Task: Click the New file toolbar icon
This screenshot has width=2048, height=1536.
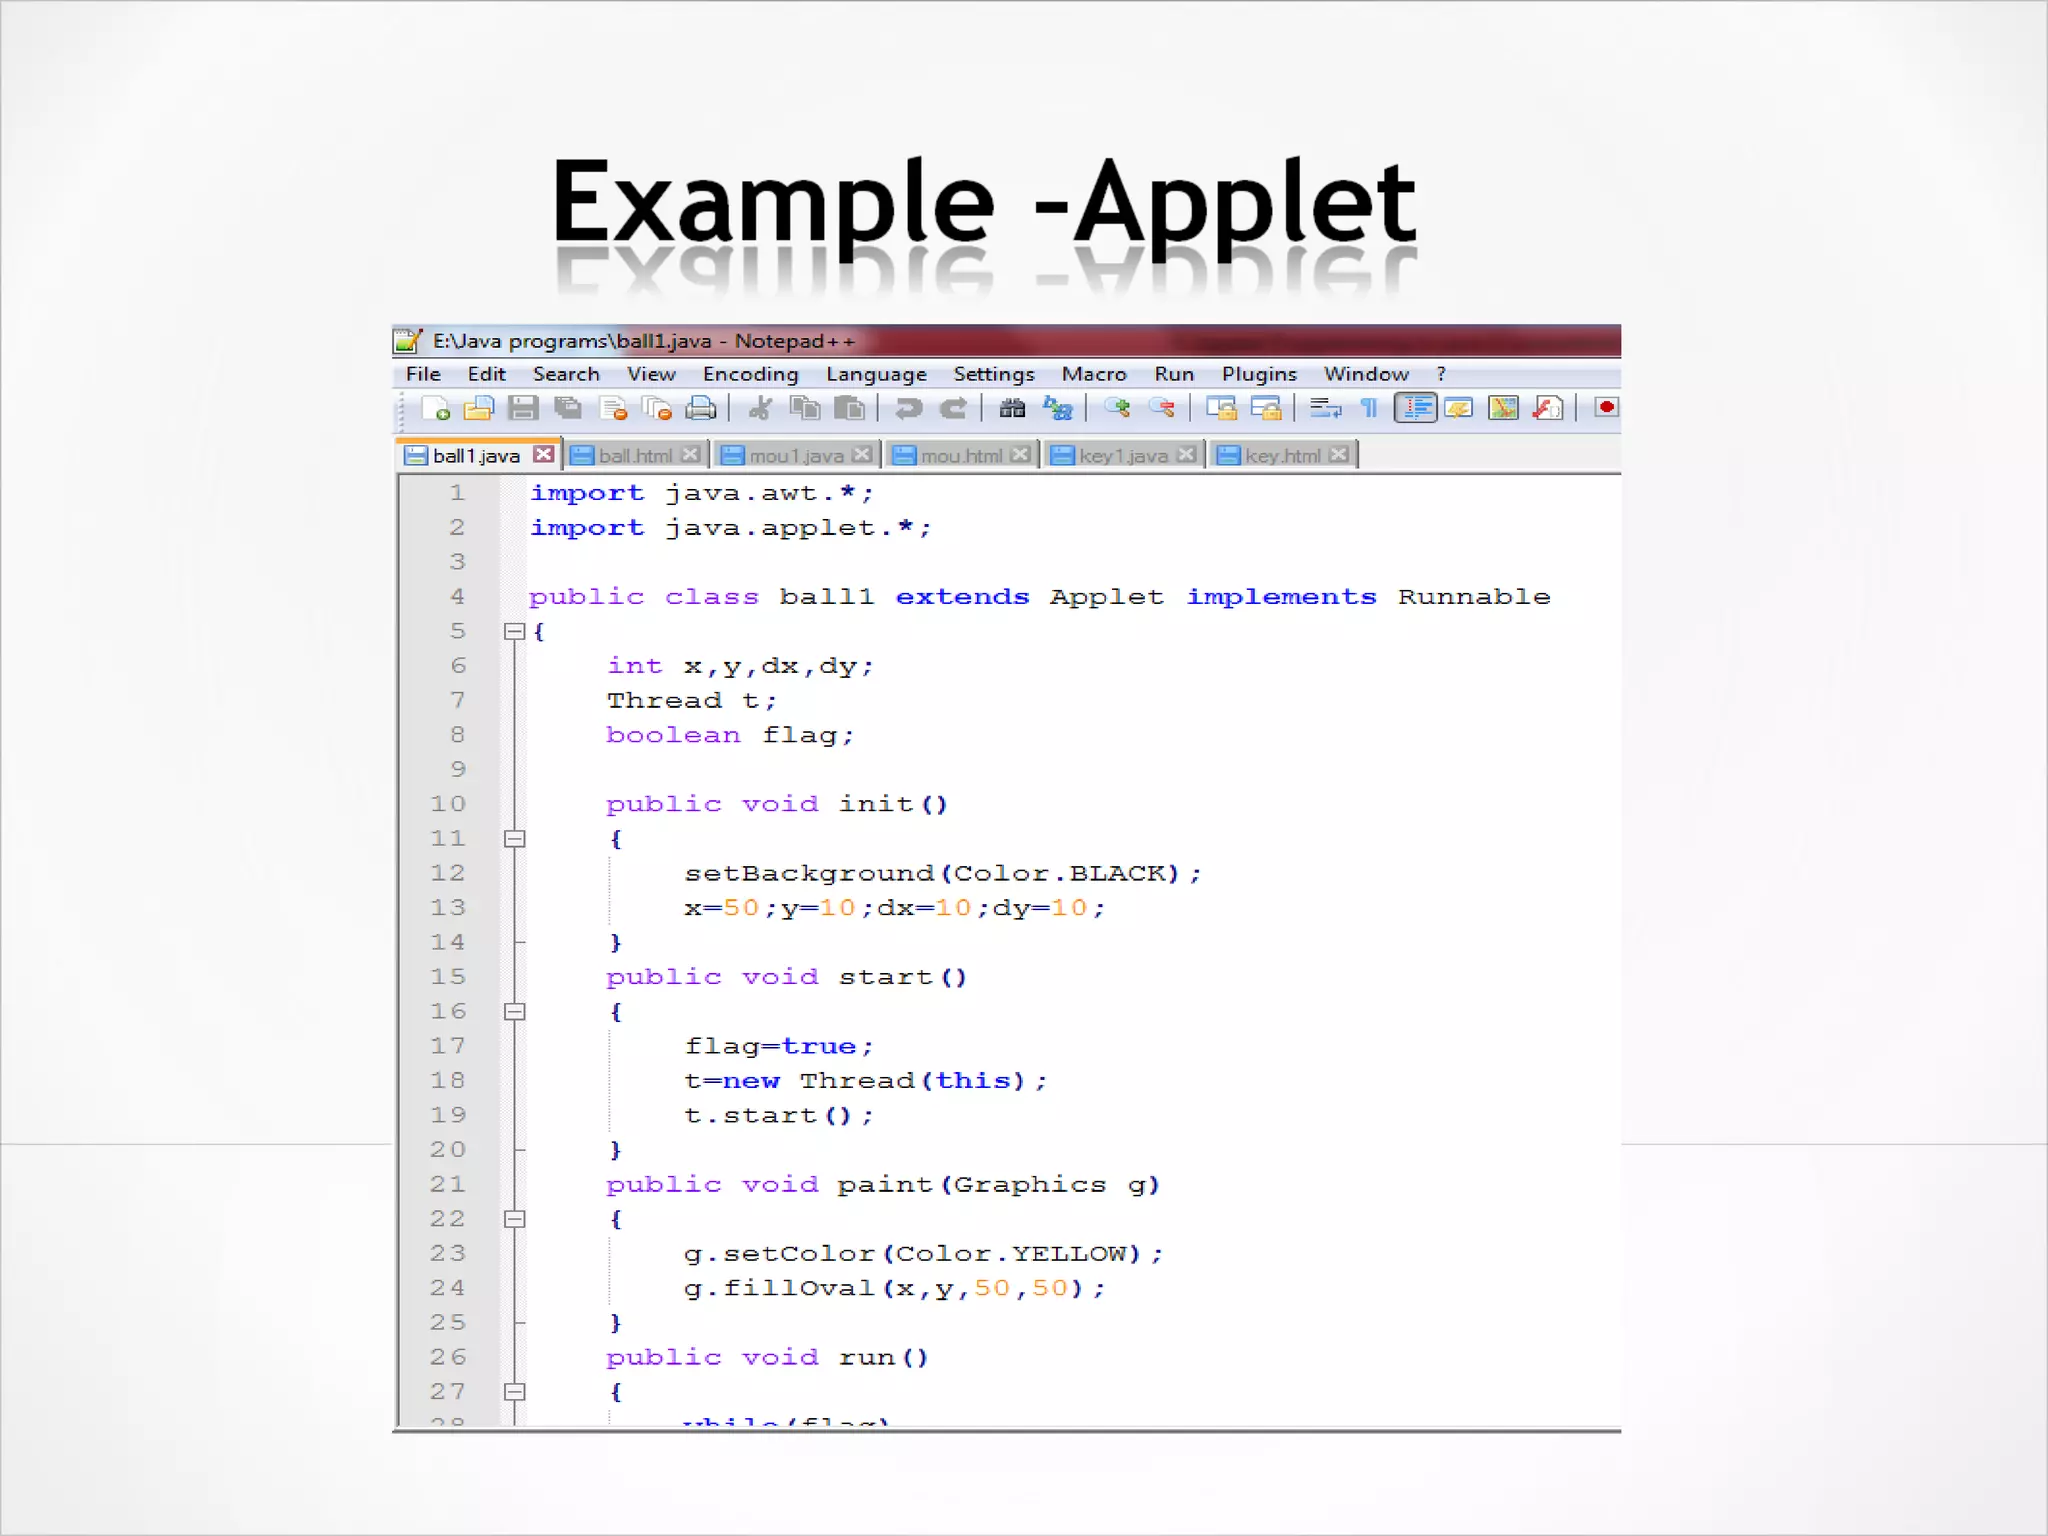Action: [x=436, y=408]
